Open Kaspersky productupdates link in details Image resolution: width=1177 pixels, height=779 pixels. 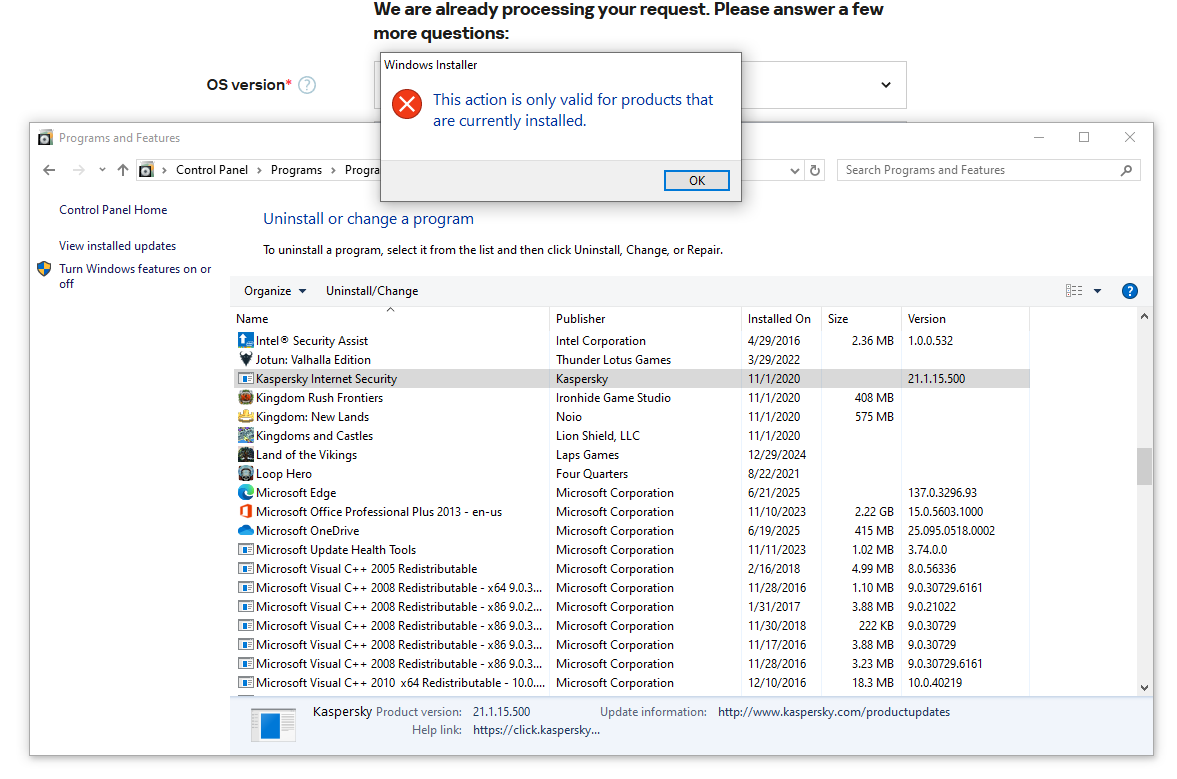pos(834,712)
